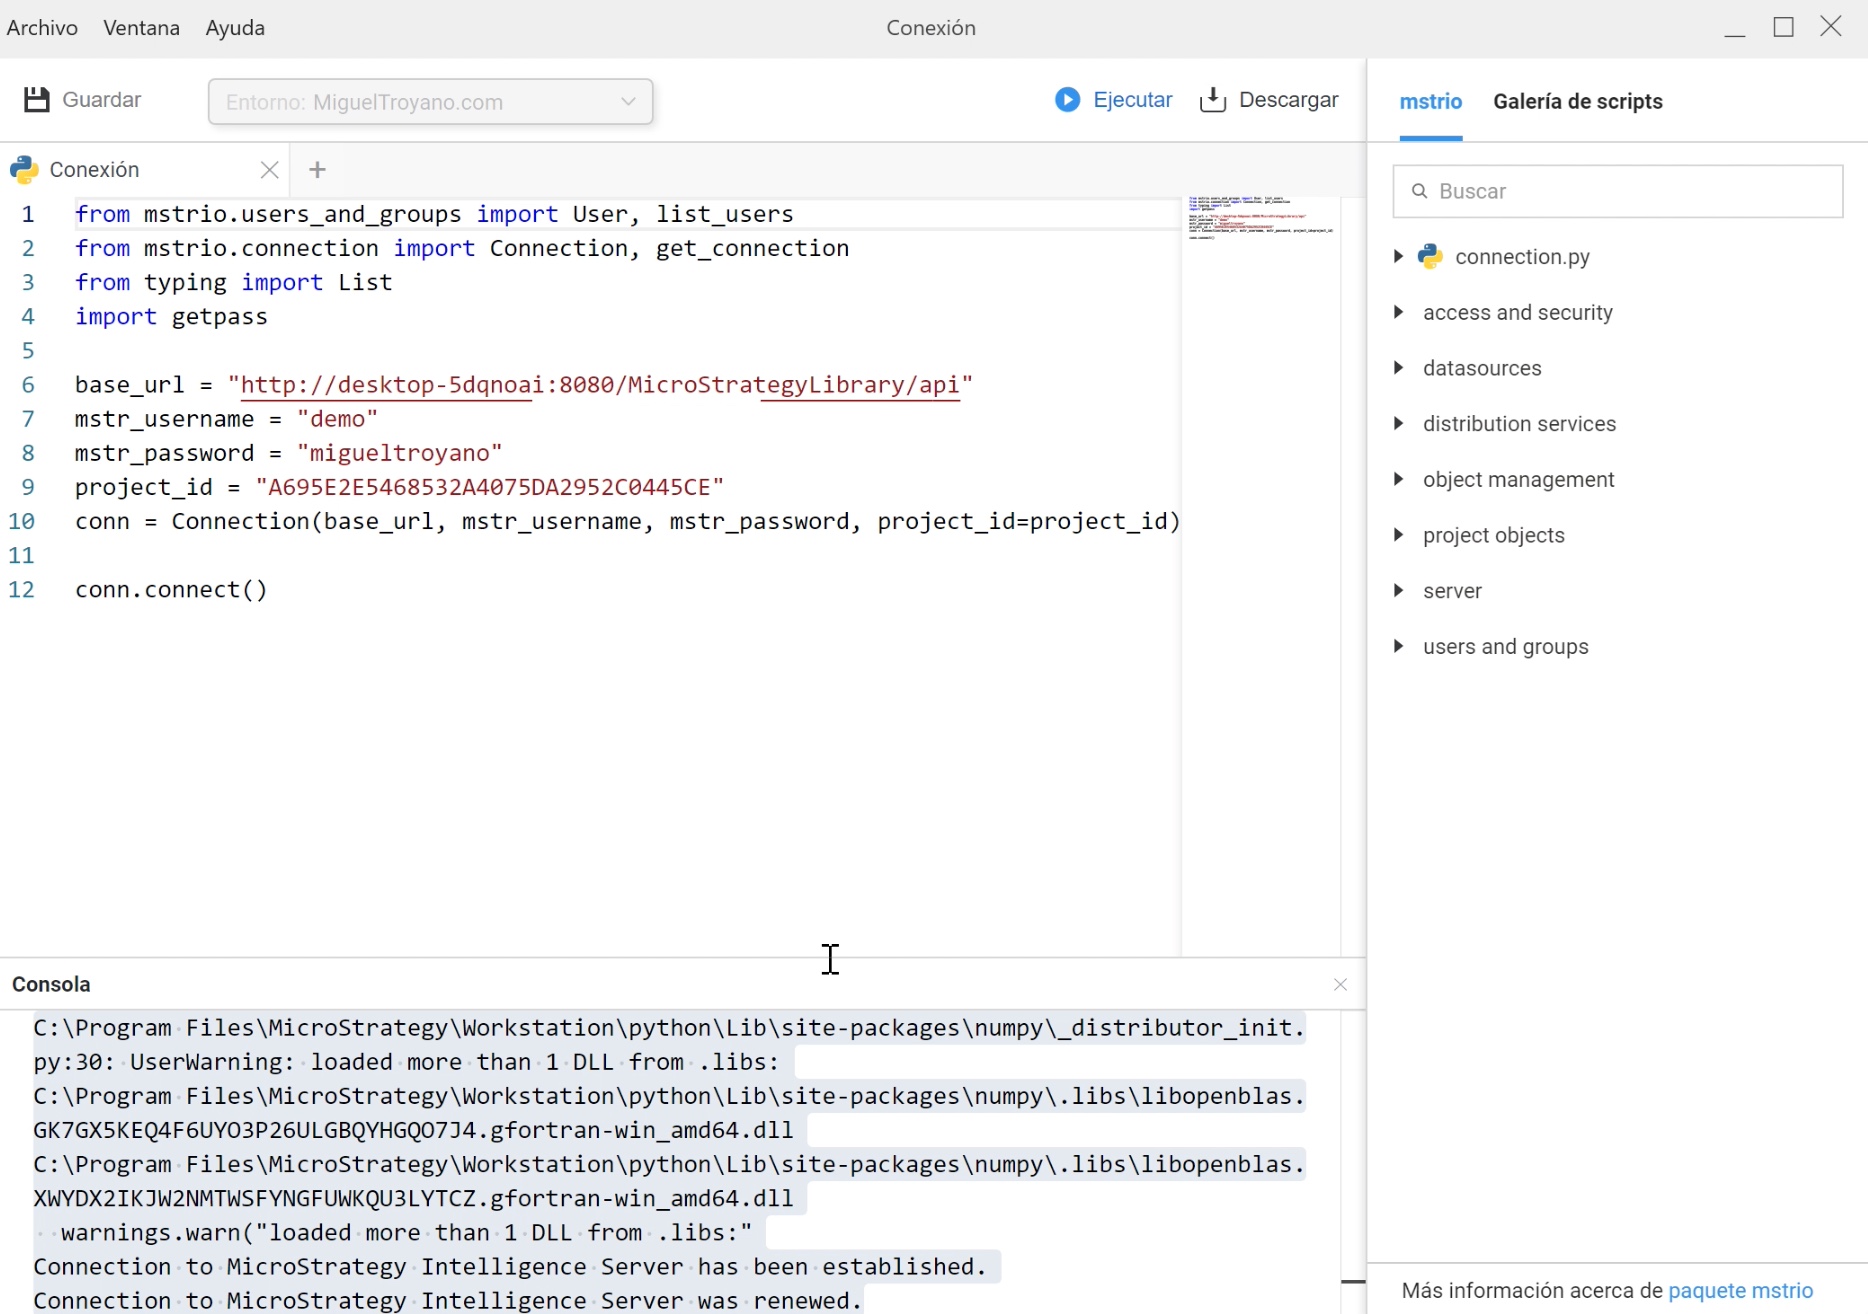Click line number 10 in gutter
Viewport: 1868px width, 1314px height.
(22, 521)
